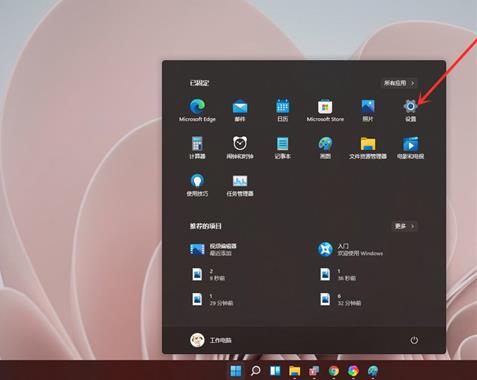Viewport: 477px width, 380px height.
Task: Open recommended Video Editor (视频编辑器)
Action: [x=213, y=249]
